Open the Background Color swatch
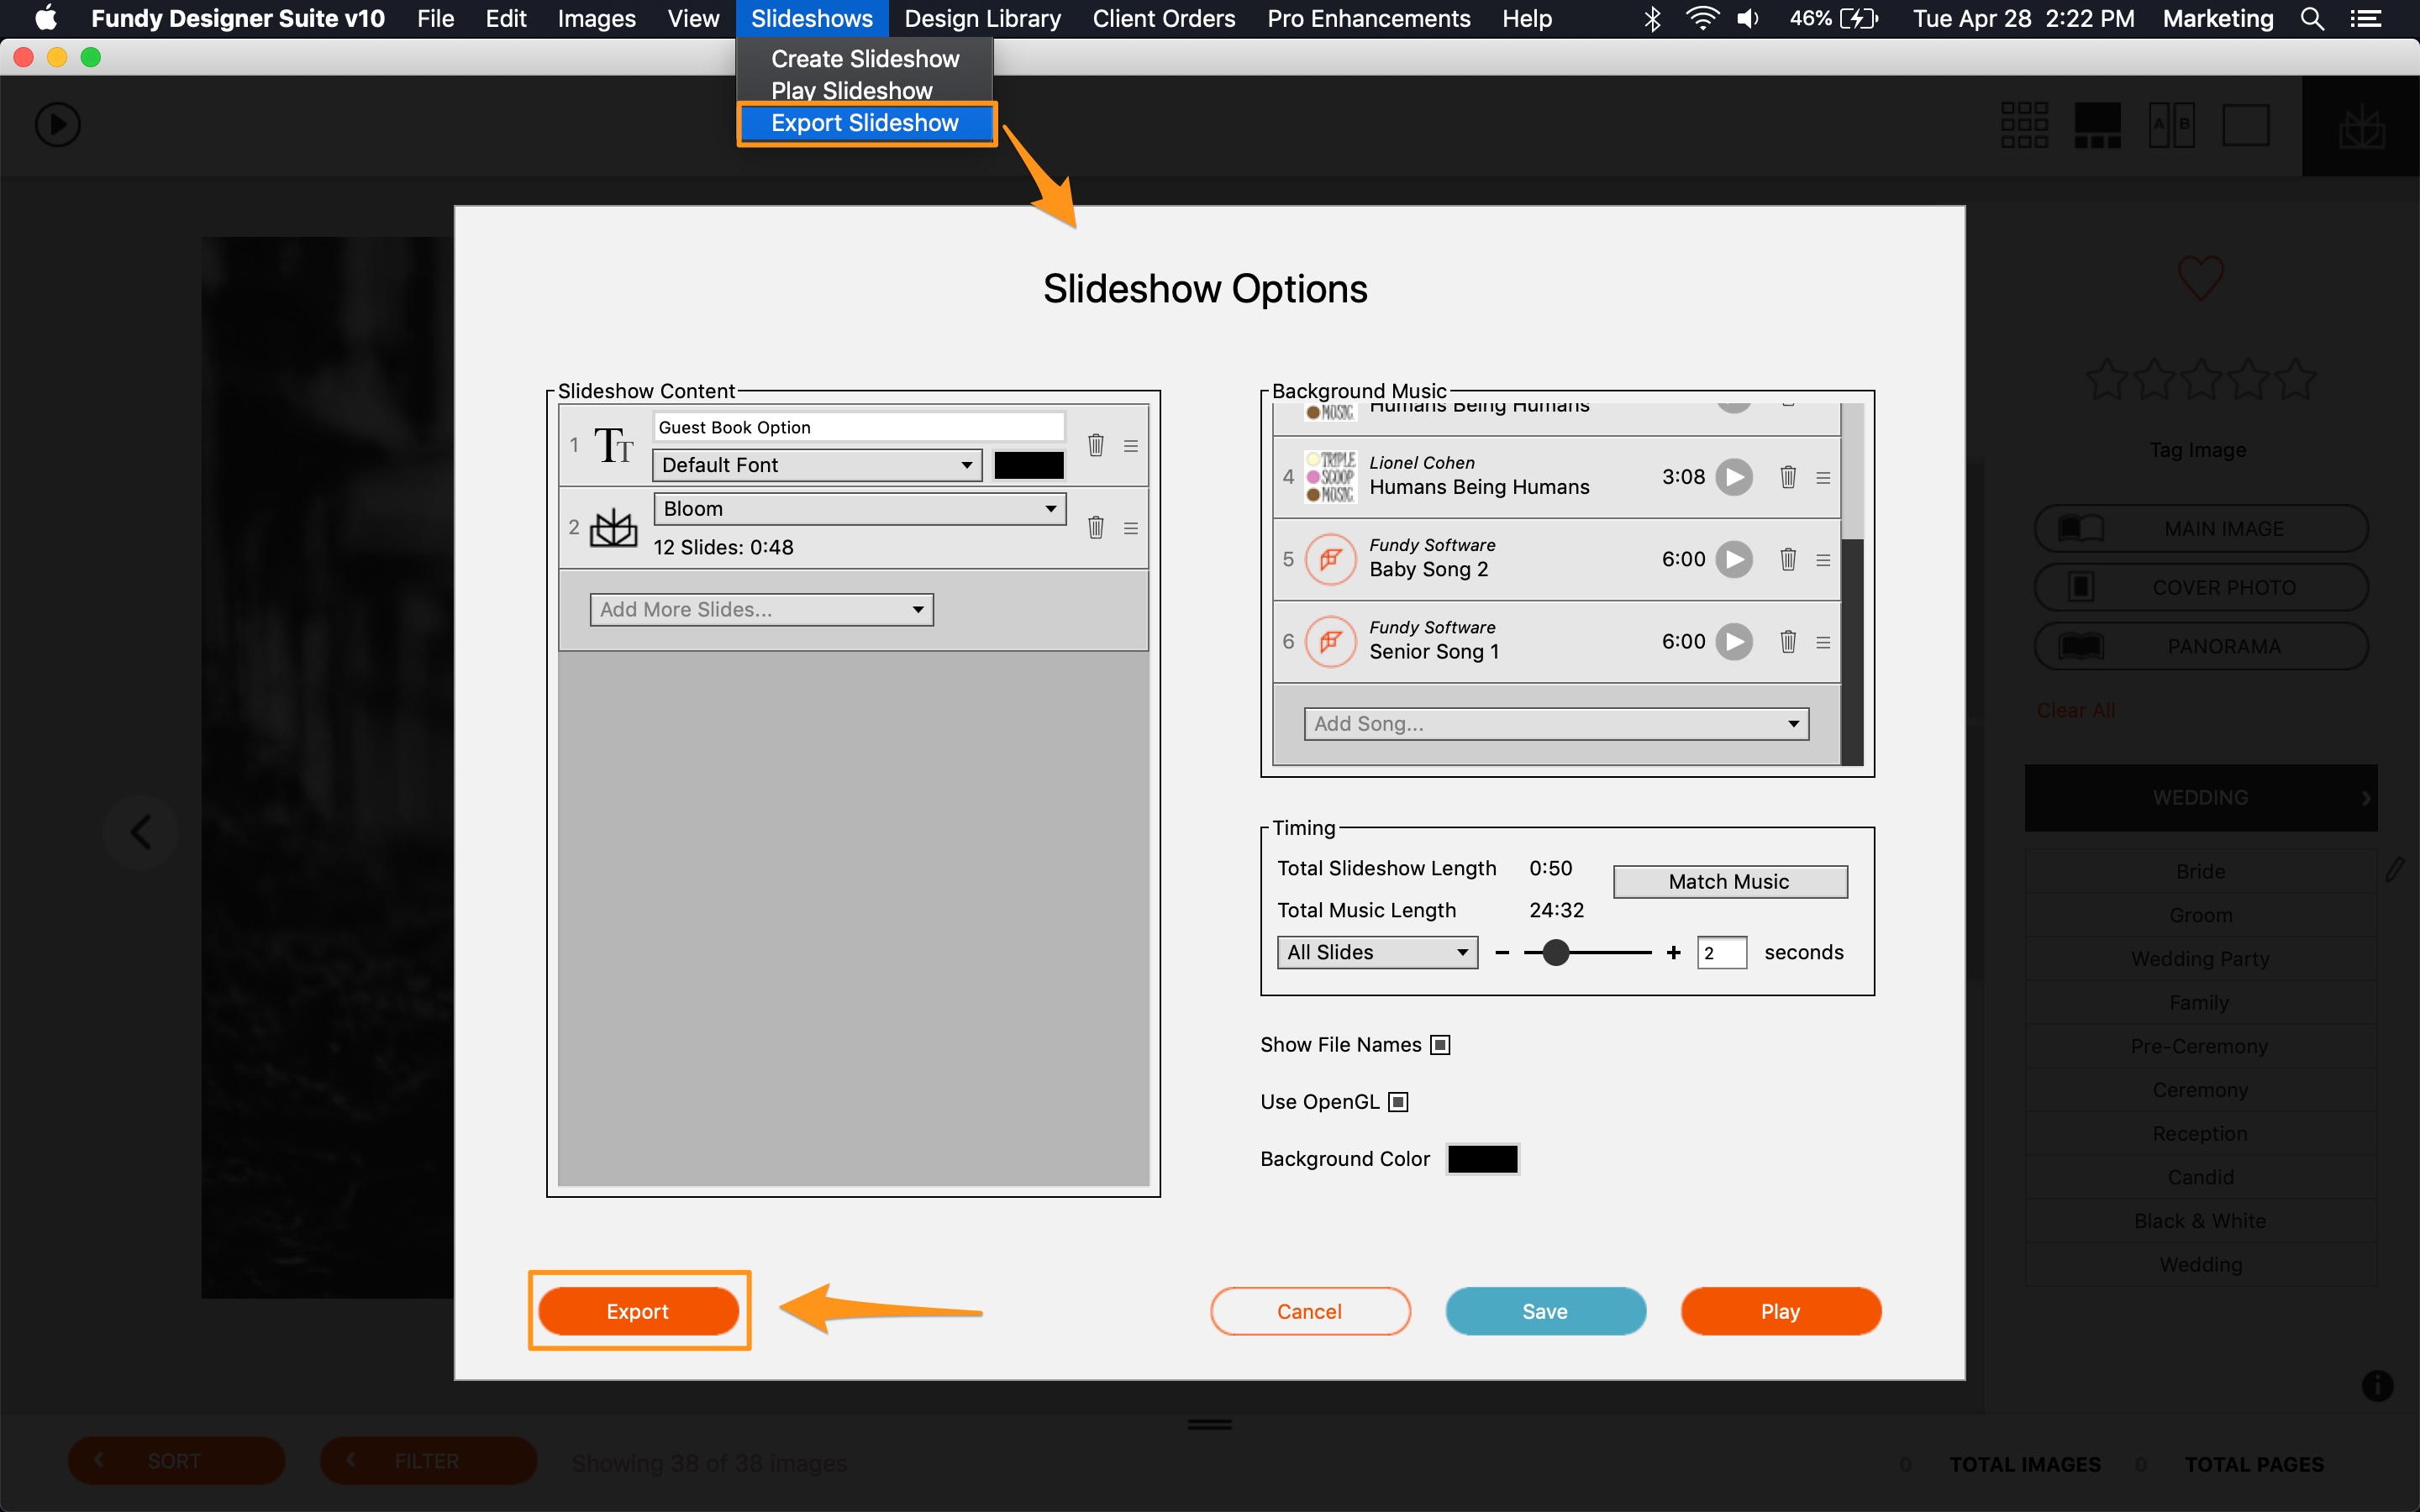 pos(1483,1159)
